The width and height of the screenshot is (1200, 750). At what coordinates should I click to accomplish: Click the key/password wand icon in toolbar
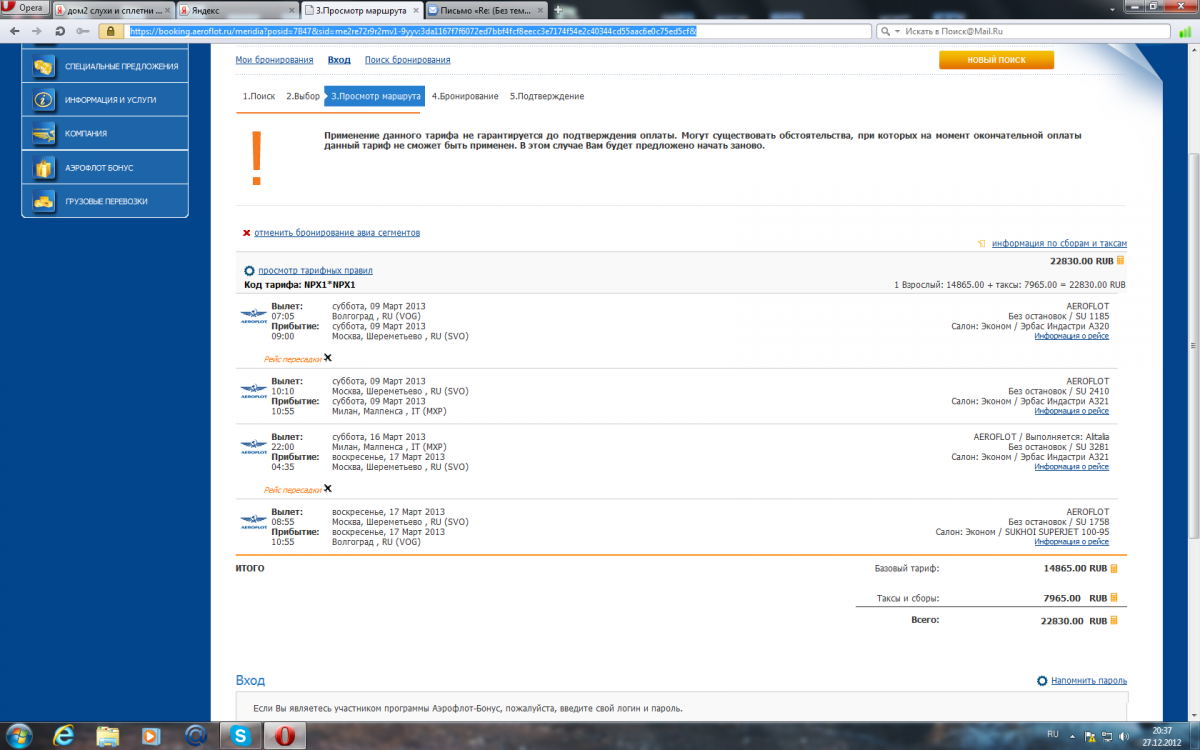tap(84, 31)
